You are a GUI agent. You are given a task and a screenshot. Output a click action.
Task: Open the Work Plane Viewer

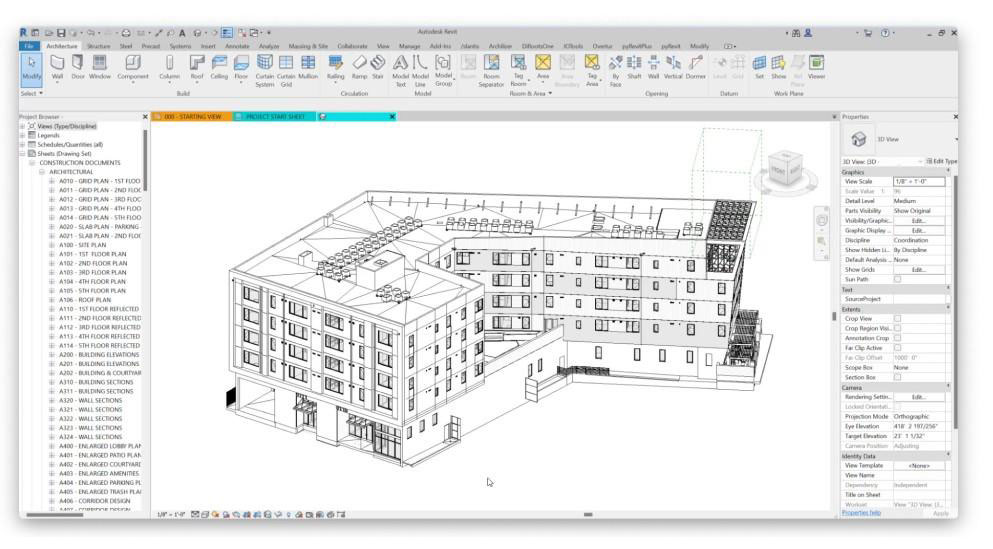pyautogui.click(x=816, y=65)
